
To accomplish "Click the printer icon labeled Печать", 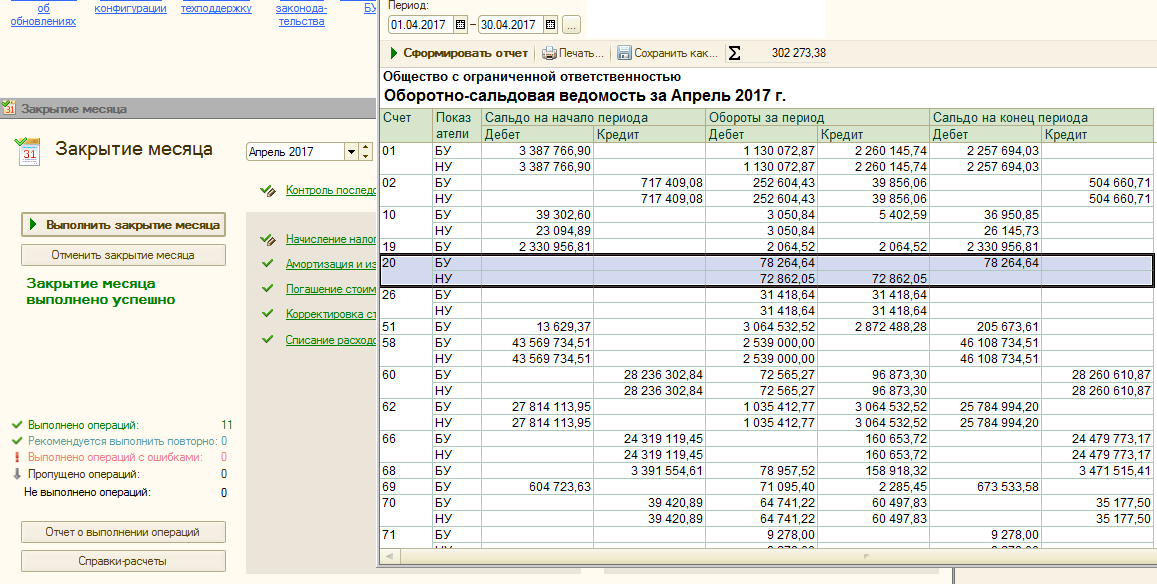I will [x=550, y=53].
